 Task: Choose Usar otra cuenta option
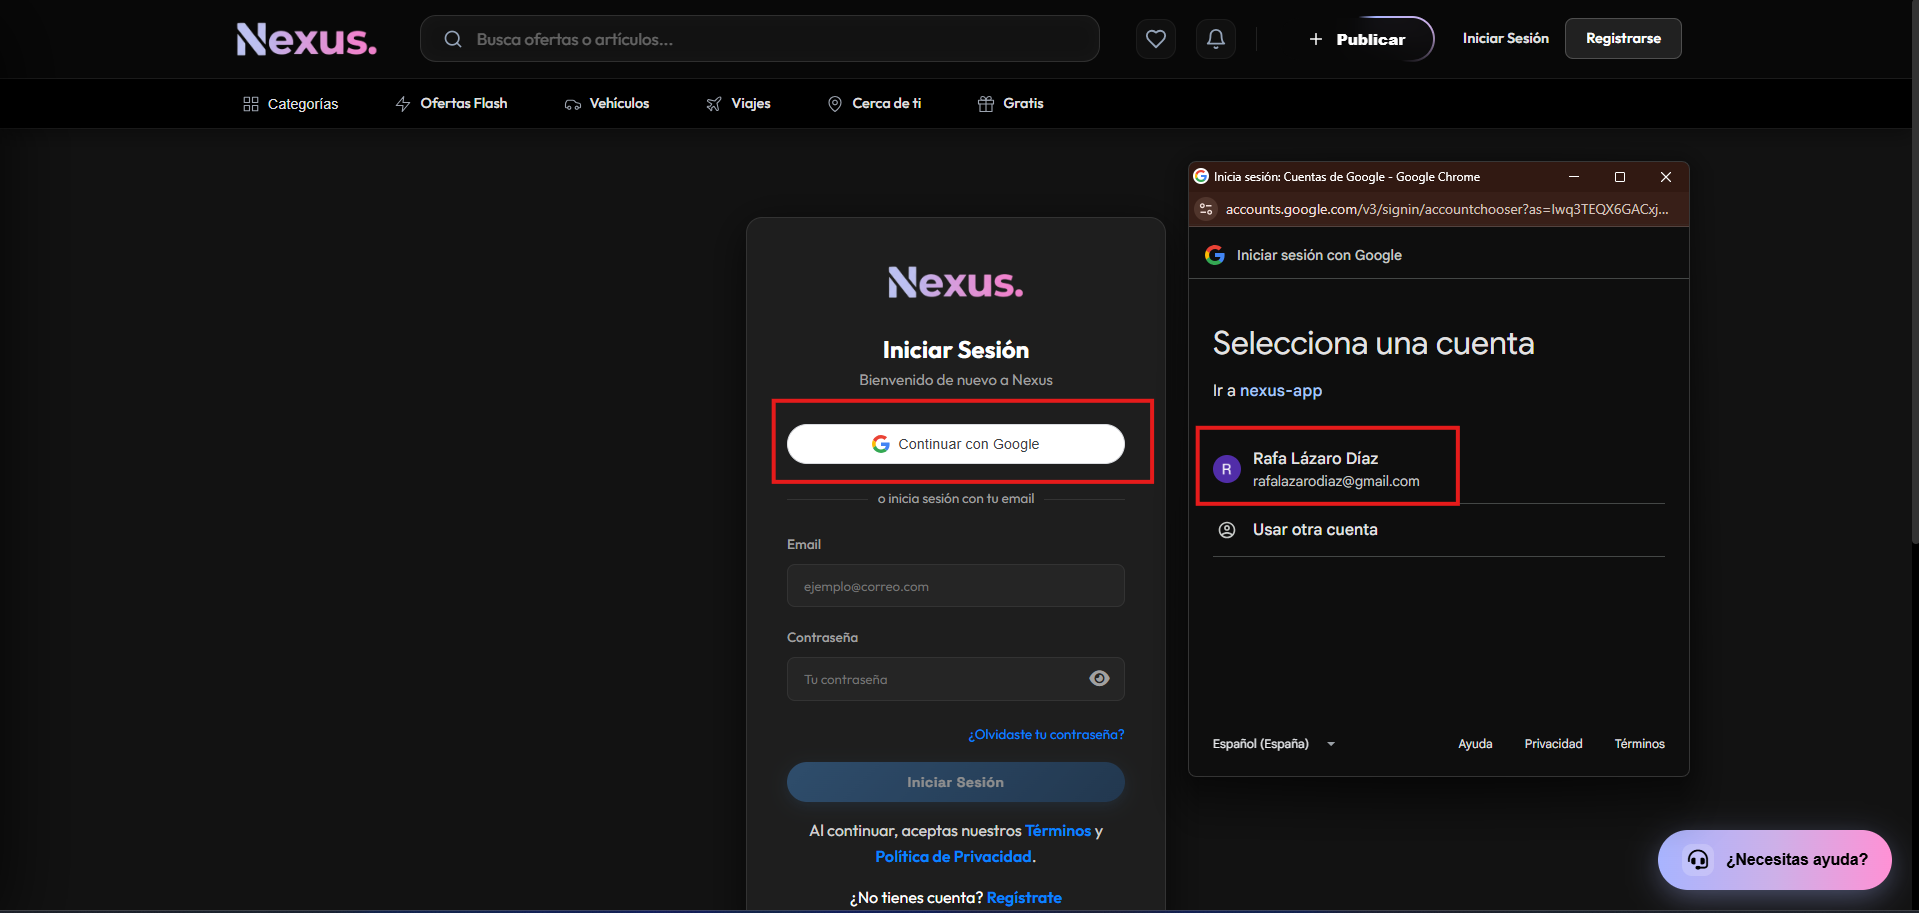[x=1439, y=530]
